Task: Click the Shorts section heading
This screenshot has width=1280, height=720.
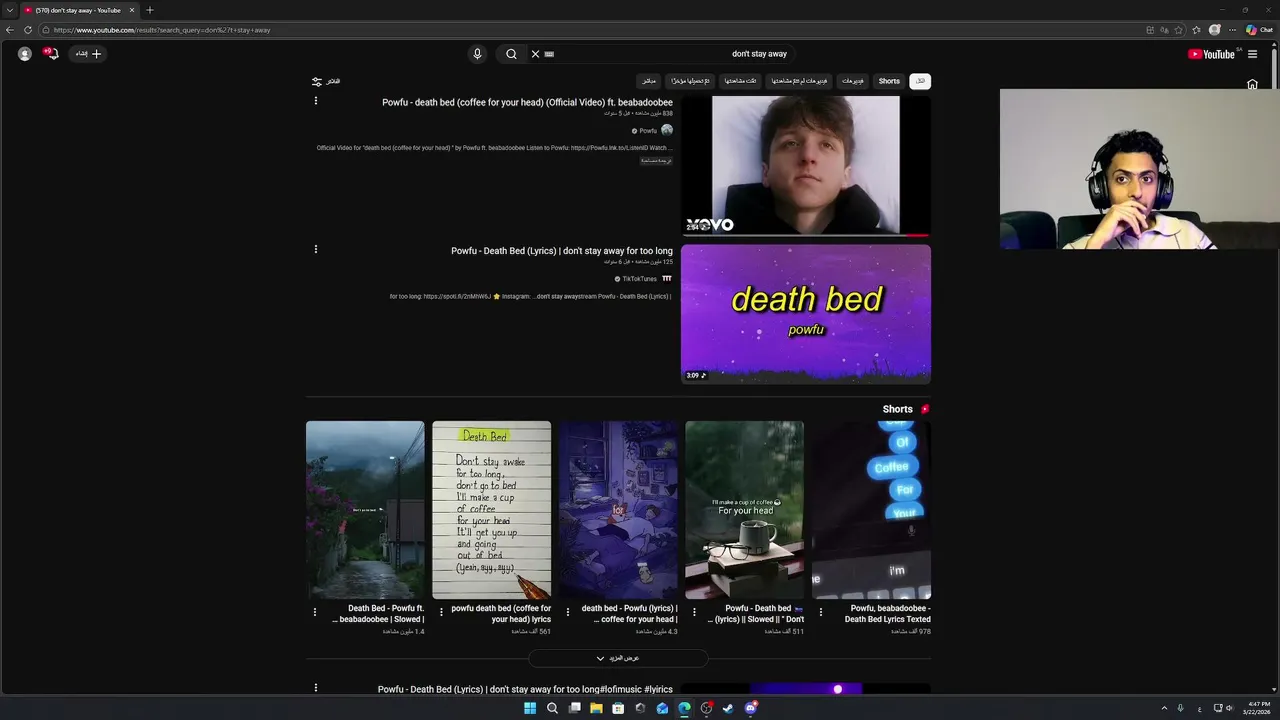Action: pyautogui.click(x=897, y=409)
